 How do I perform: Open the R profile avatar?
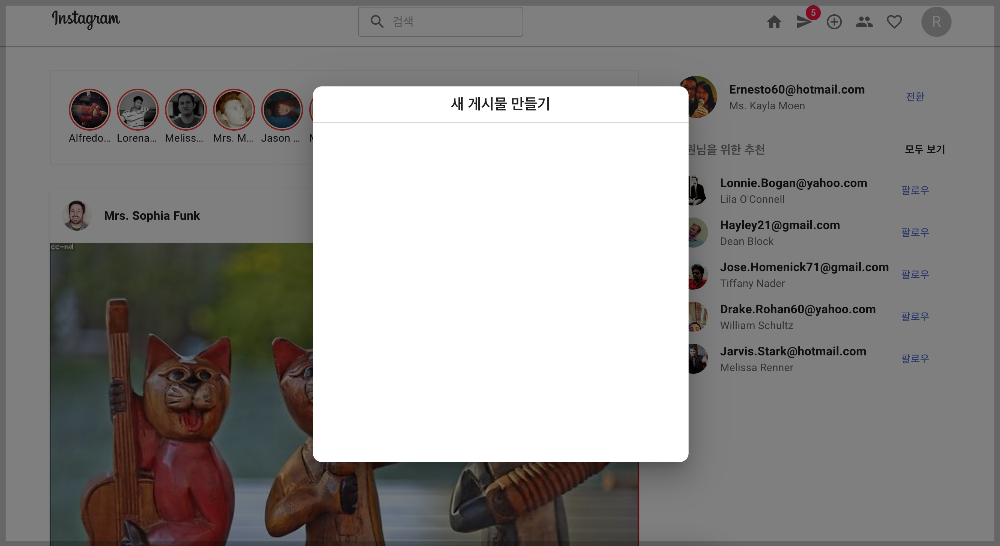pyautogui.click(x=936, y=22)
